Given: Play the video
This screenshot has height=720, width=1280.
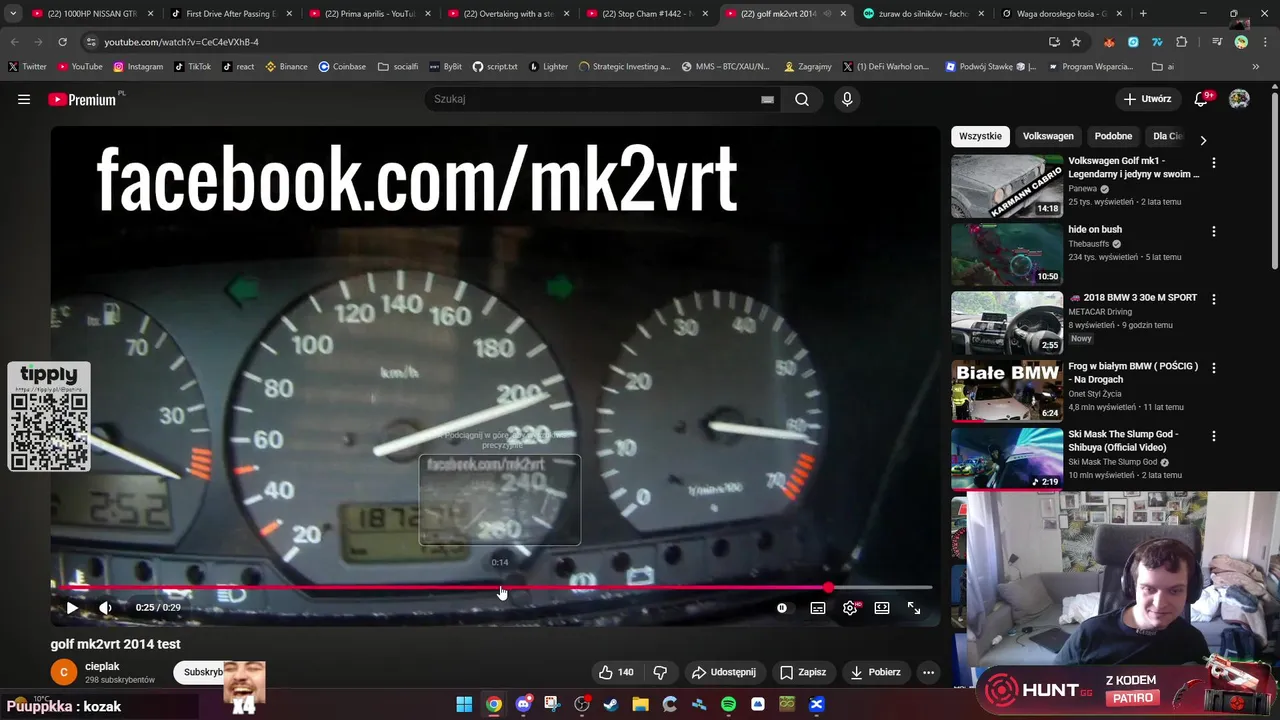Looking at the screenshot, I should point(72,607).
